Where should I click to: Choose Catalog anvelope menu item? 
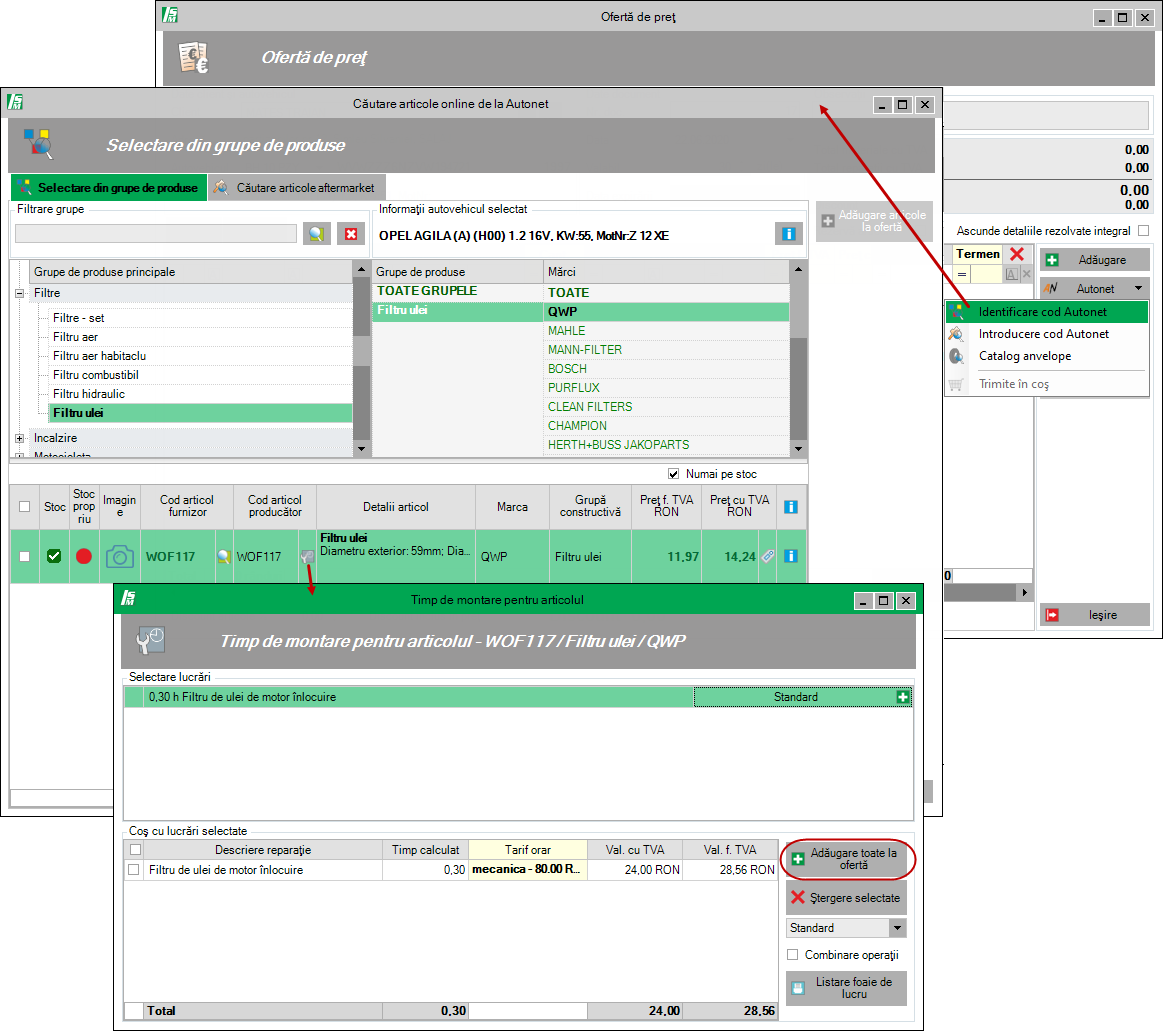pyautogui.click(x=1047, y=356)
